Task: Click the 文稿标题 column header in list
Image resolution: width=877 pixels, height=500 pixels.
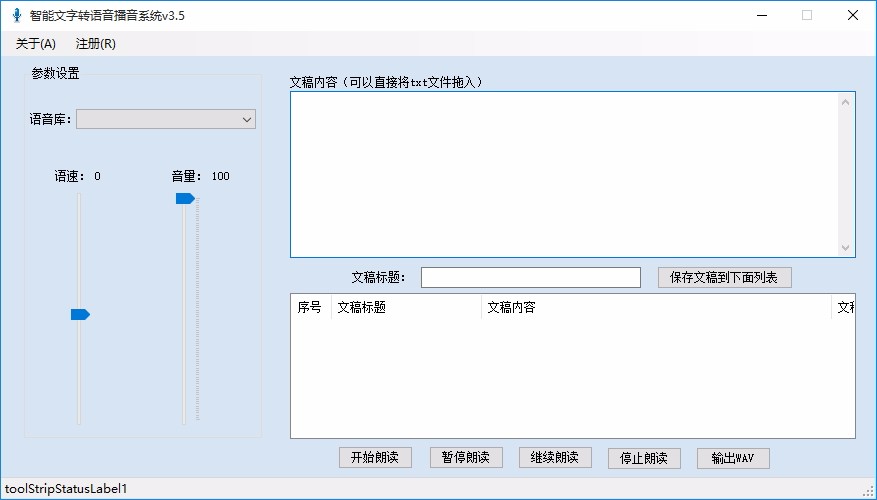Action: [x=406, y=307]
